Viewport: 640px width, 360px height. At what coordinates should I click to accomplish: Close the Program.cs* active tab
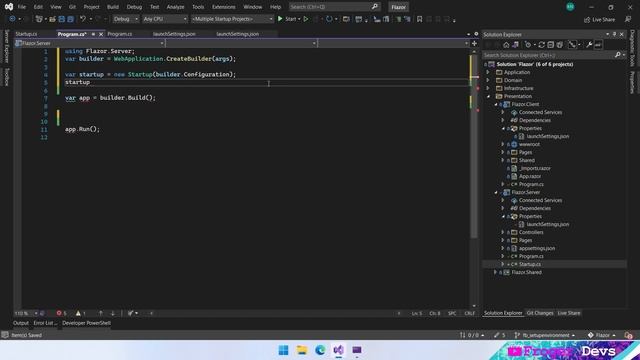click(101, 34)
